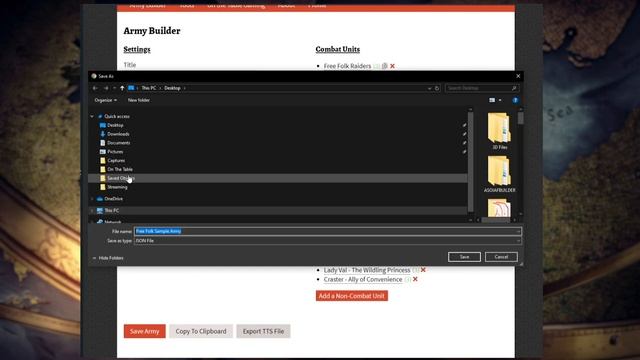Open the Save as type dropdown
Image resolution: width=640 pixels, height=360 pixels.
(328, 241)
